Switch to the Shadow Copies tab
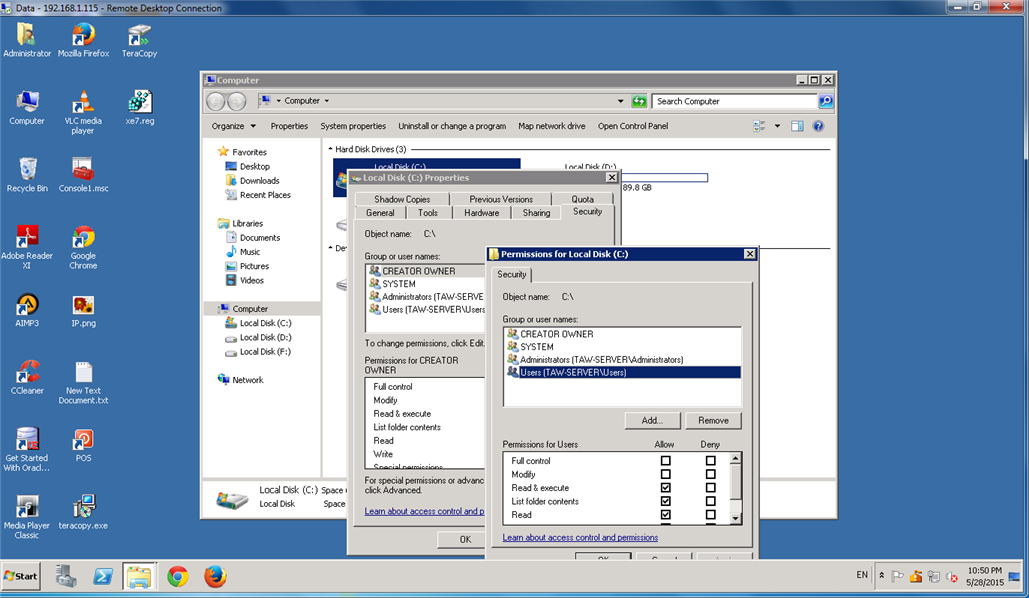 pos(402,199)
